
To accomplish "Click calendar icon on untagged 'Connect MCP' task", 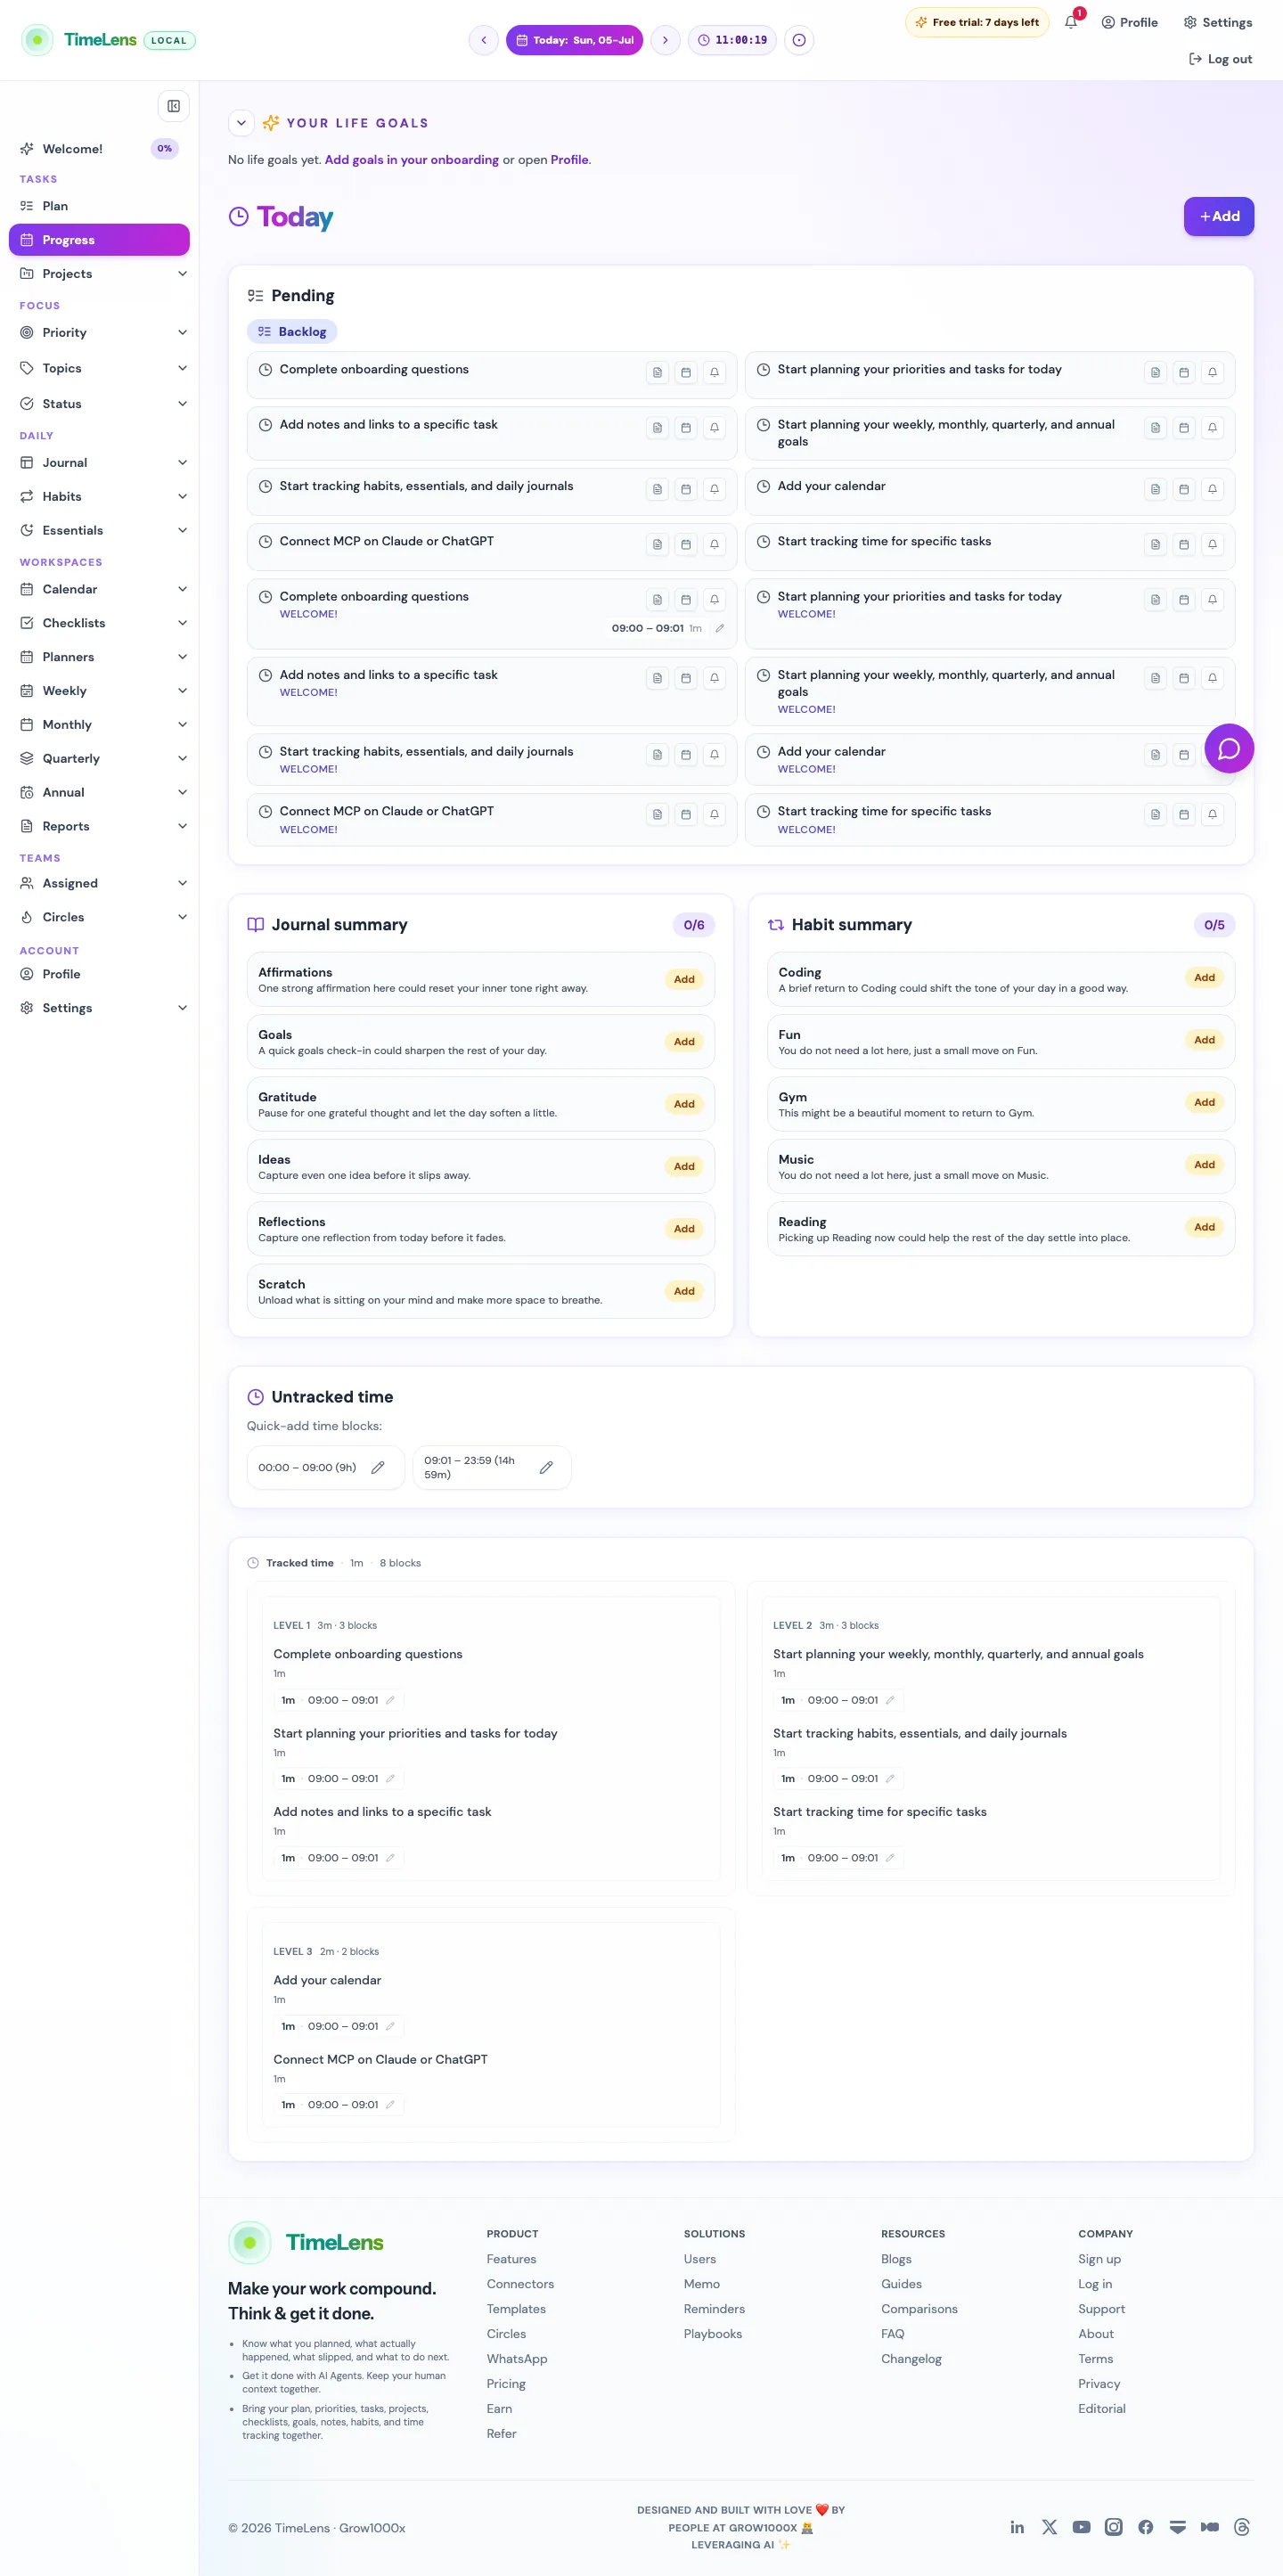I will 686,544.
